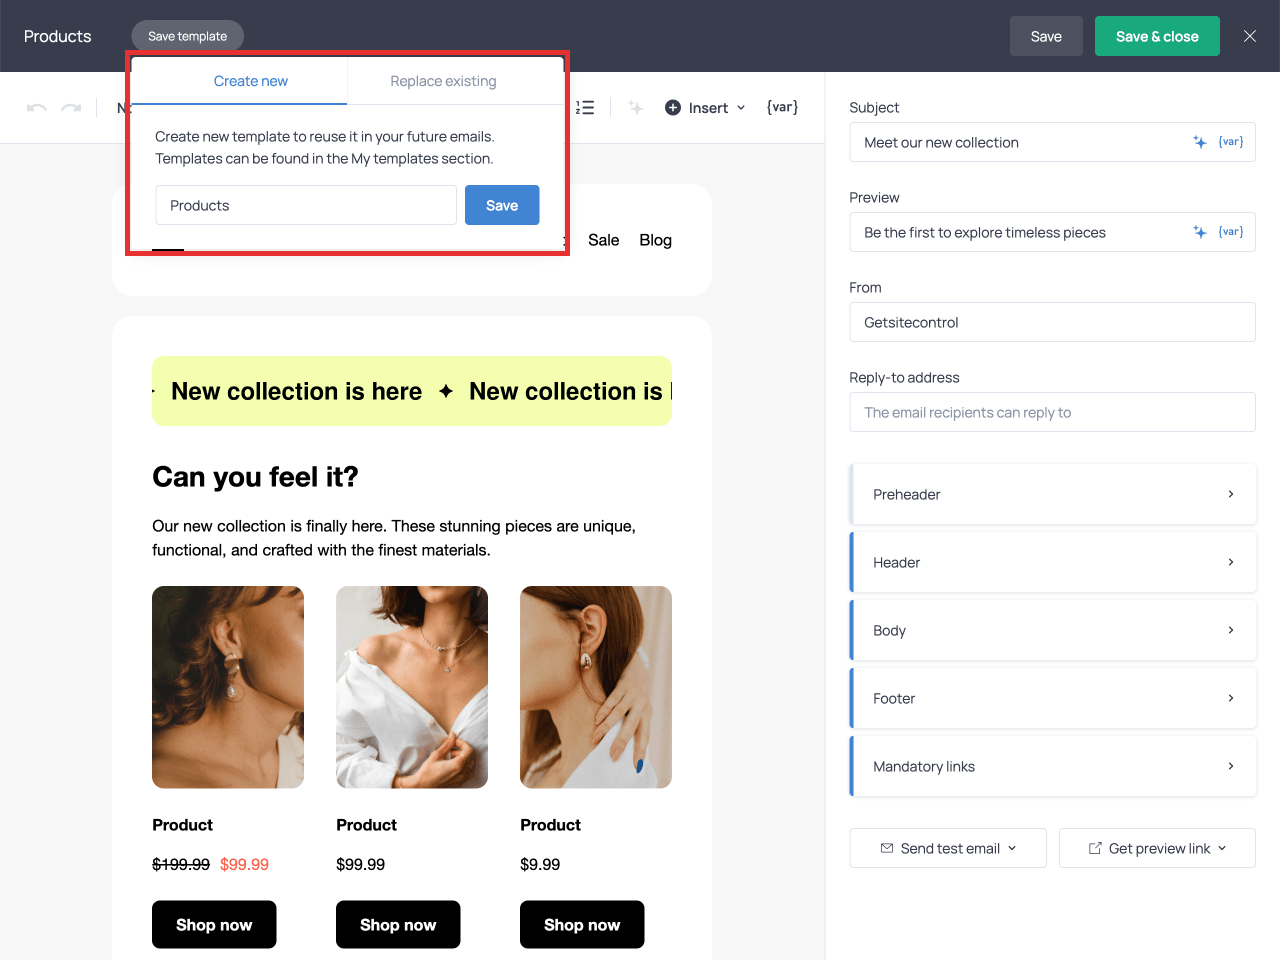The image size is (1280, 960).
Task: Open the Send test email dropdown
Action: coord(948,848)
